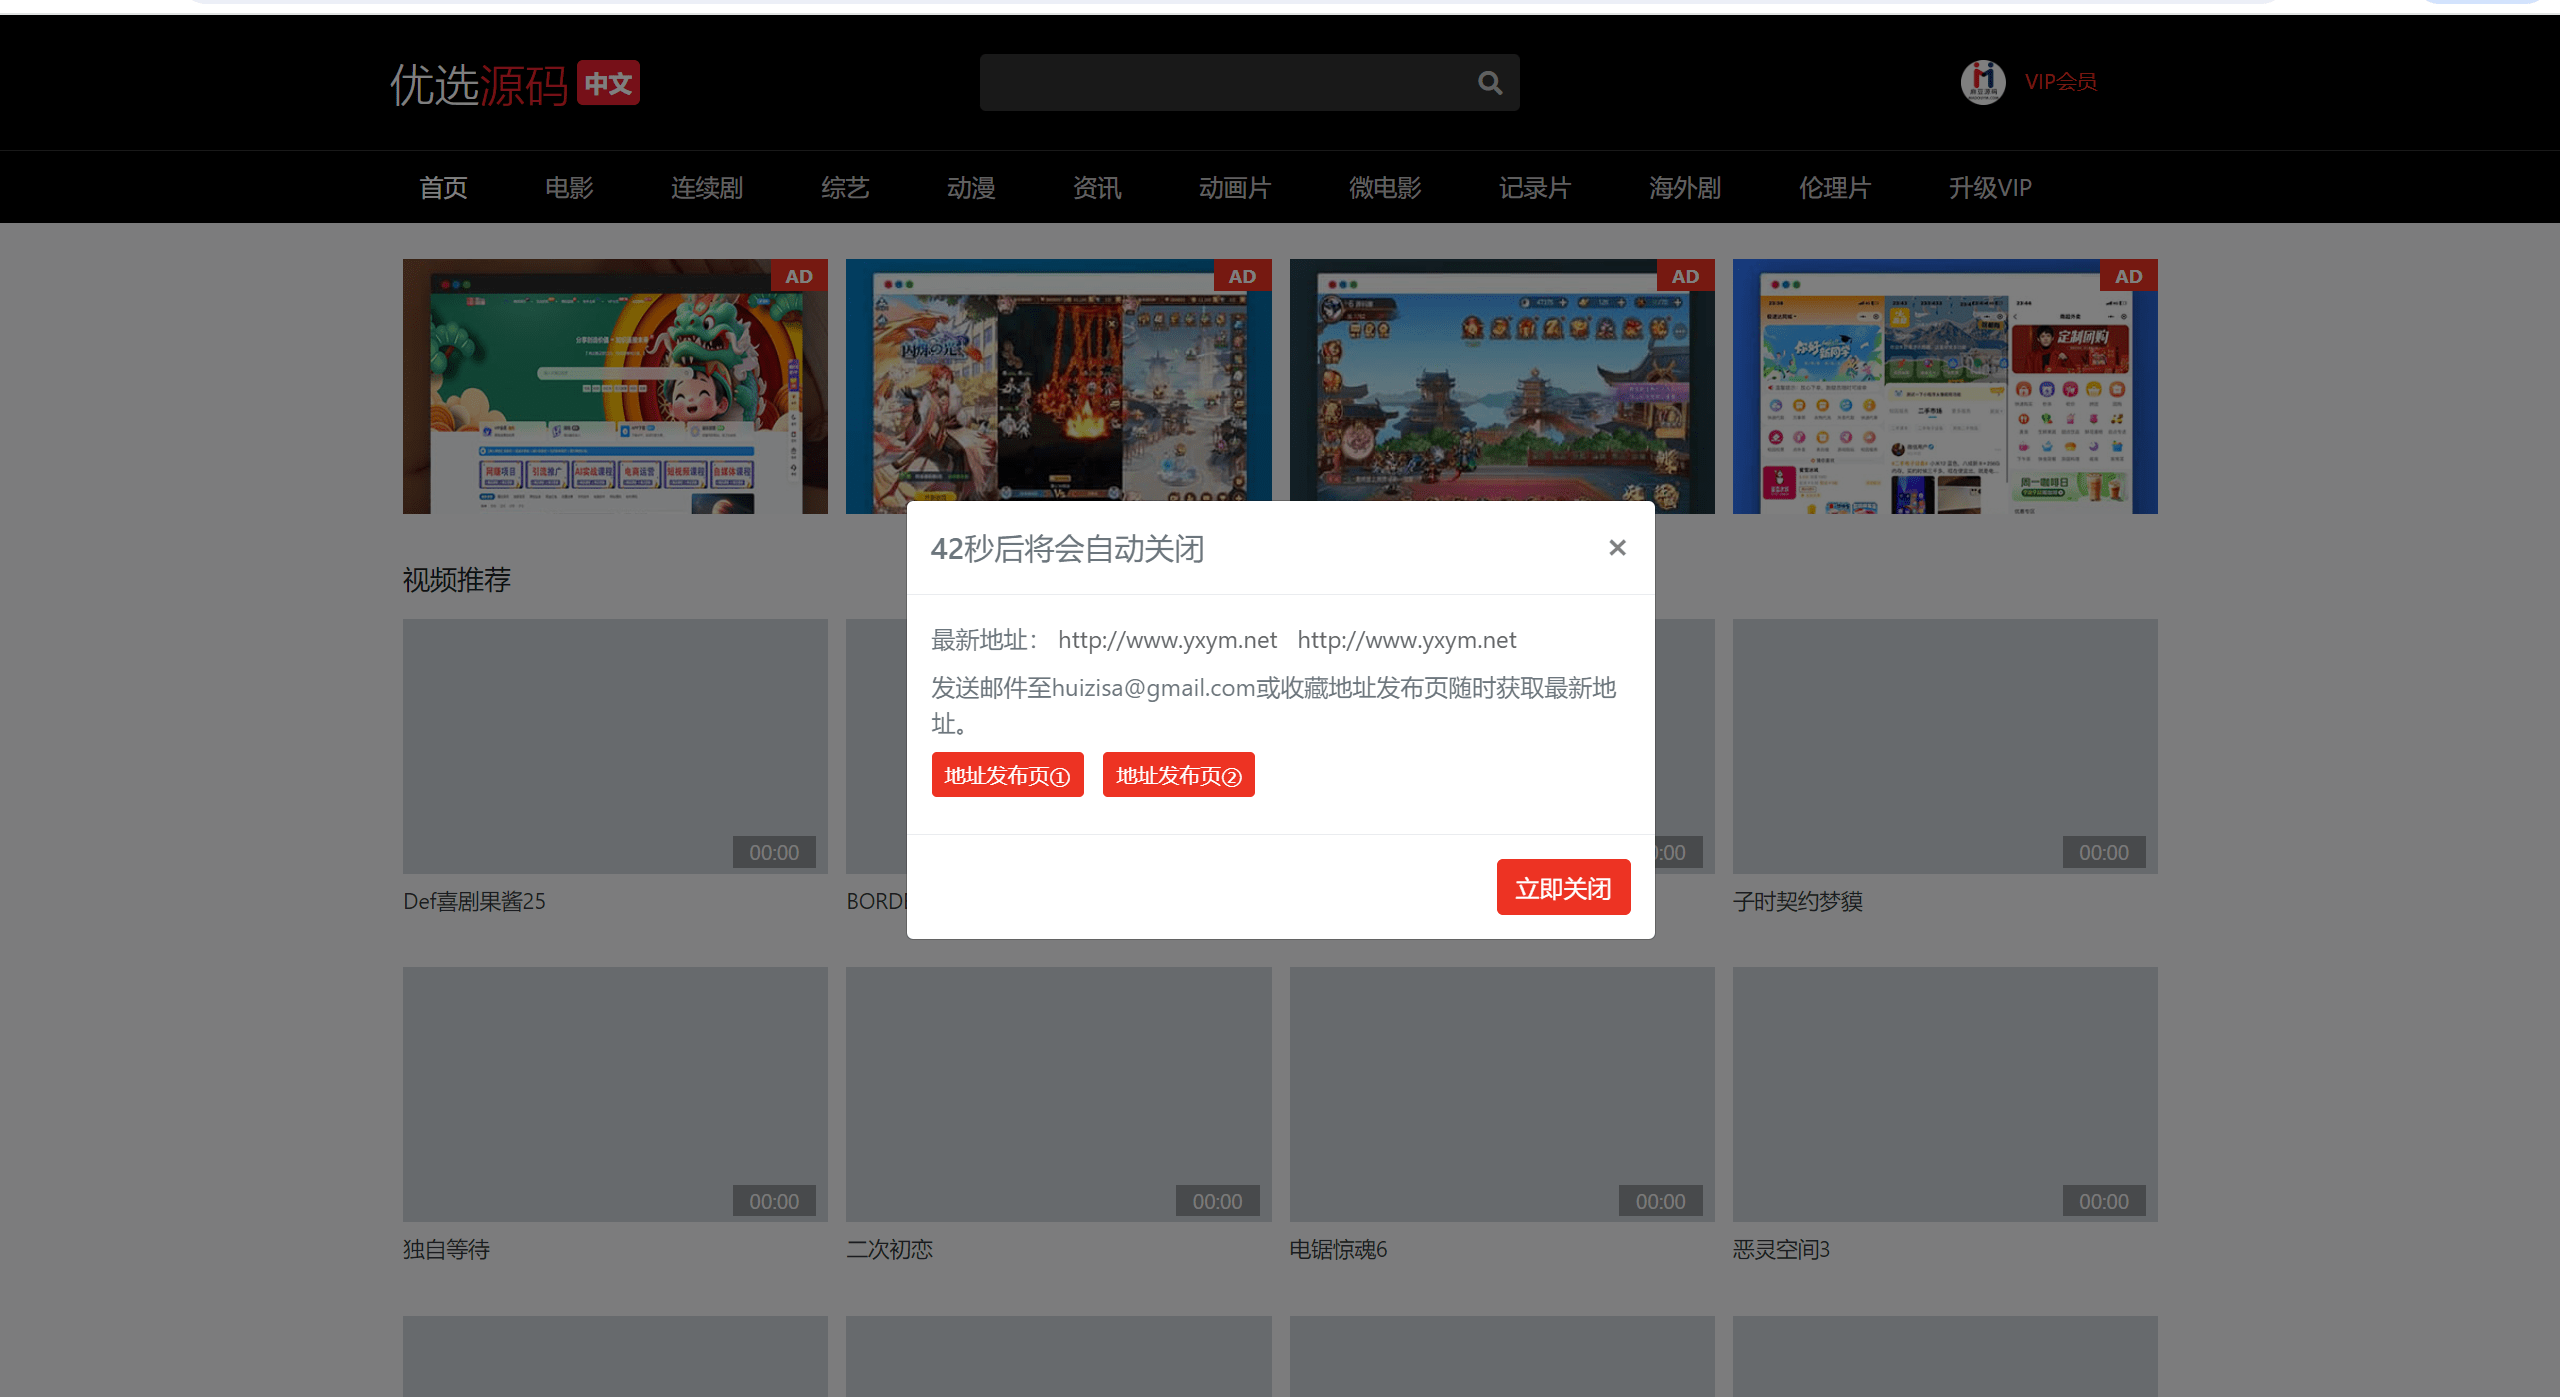Open 地址发布页① button
Screen dimensions: 2560x1397
pyautogui.click(x=1007, y=775)
